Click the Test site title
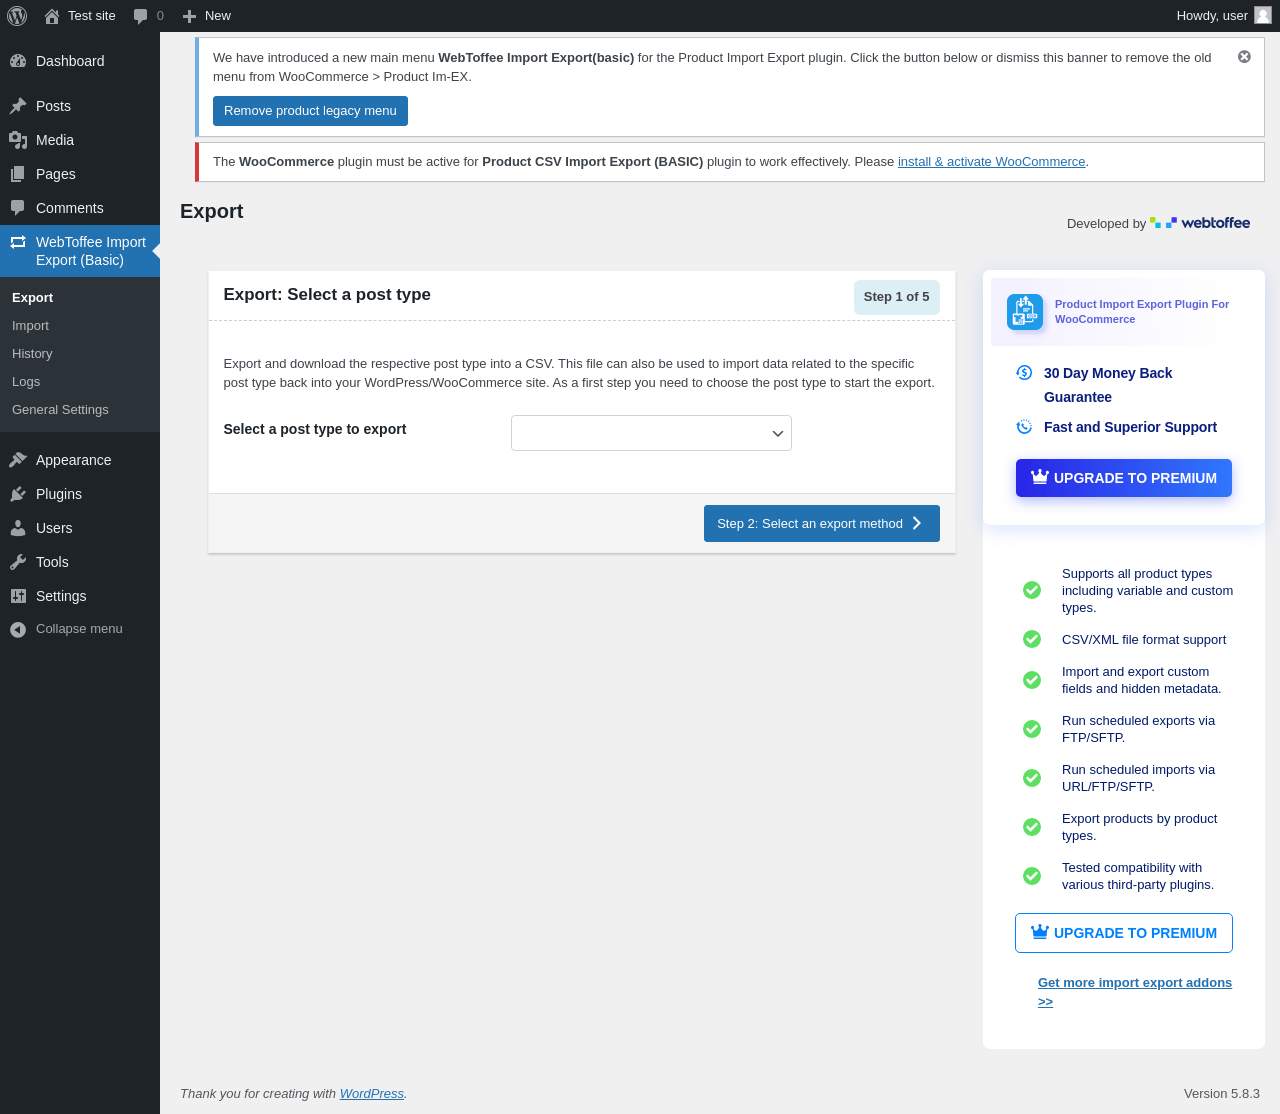This screenshot has width=1280, height=1114. [x=92, y=16]
